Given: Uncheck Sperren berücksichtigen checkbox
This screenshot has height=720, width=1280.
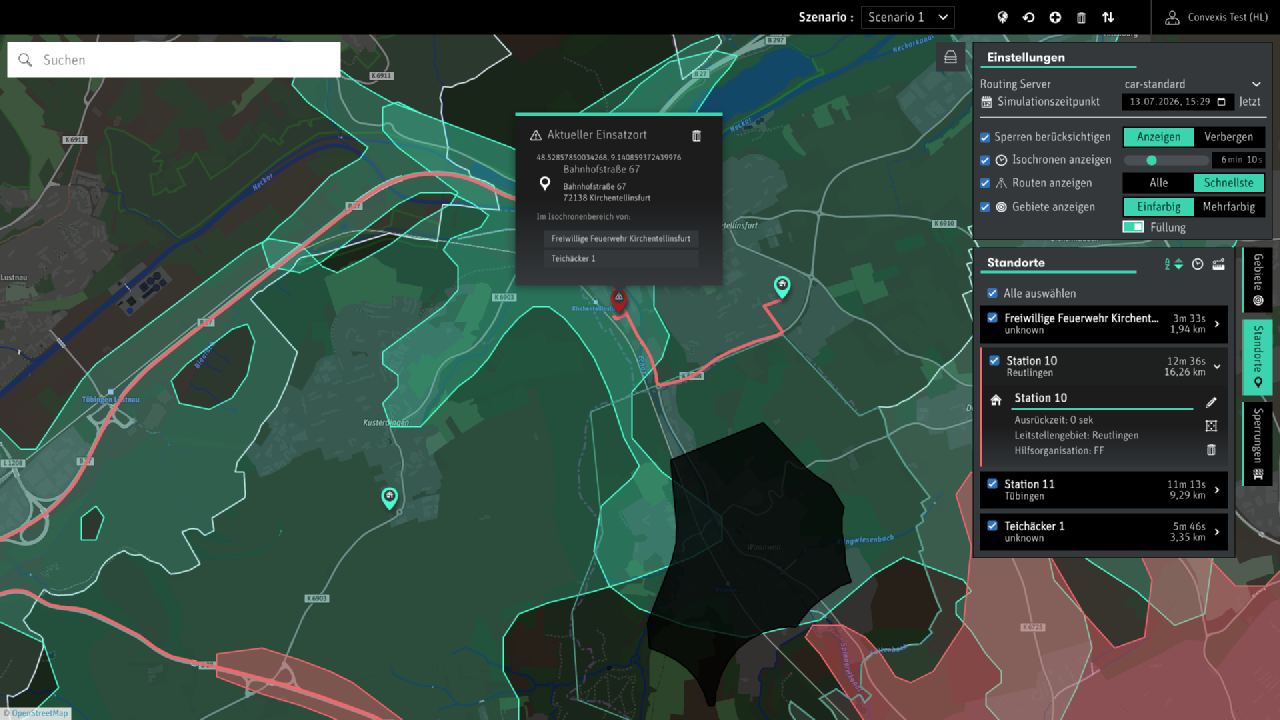Looking at the screenshot, I should pos(985,137).
